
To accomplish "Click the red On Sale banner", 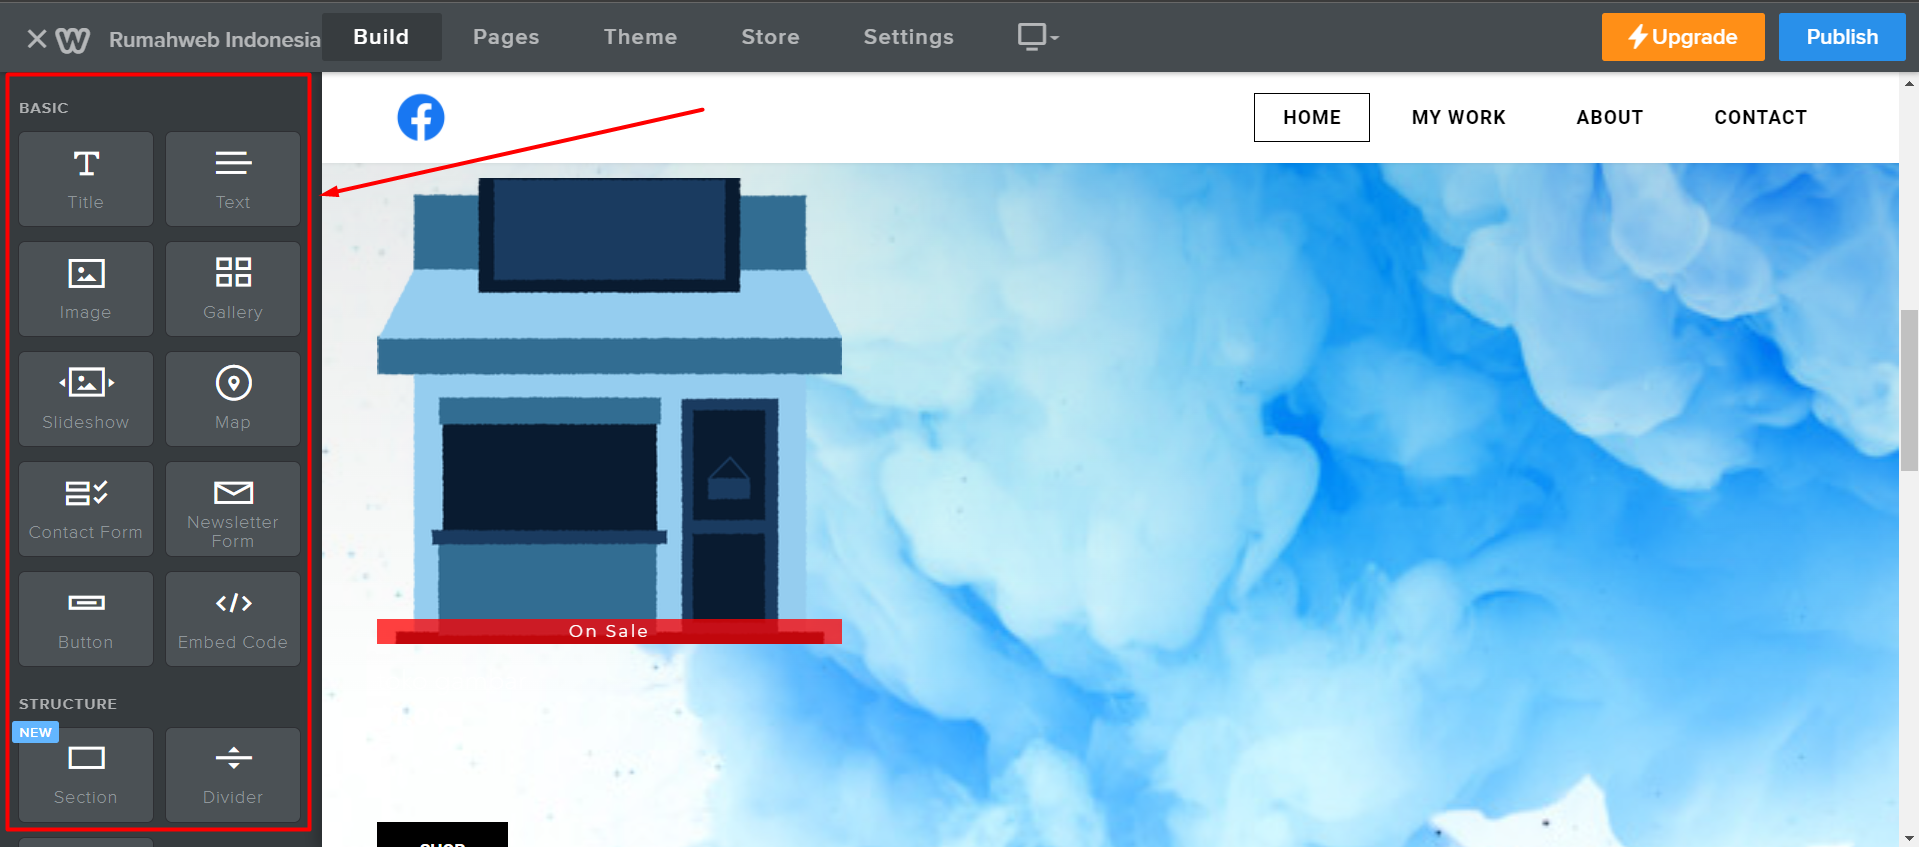I will (x=609, y=631).
